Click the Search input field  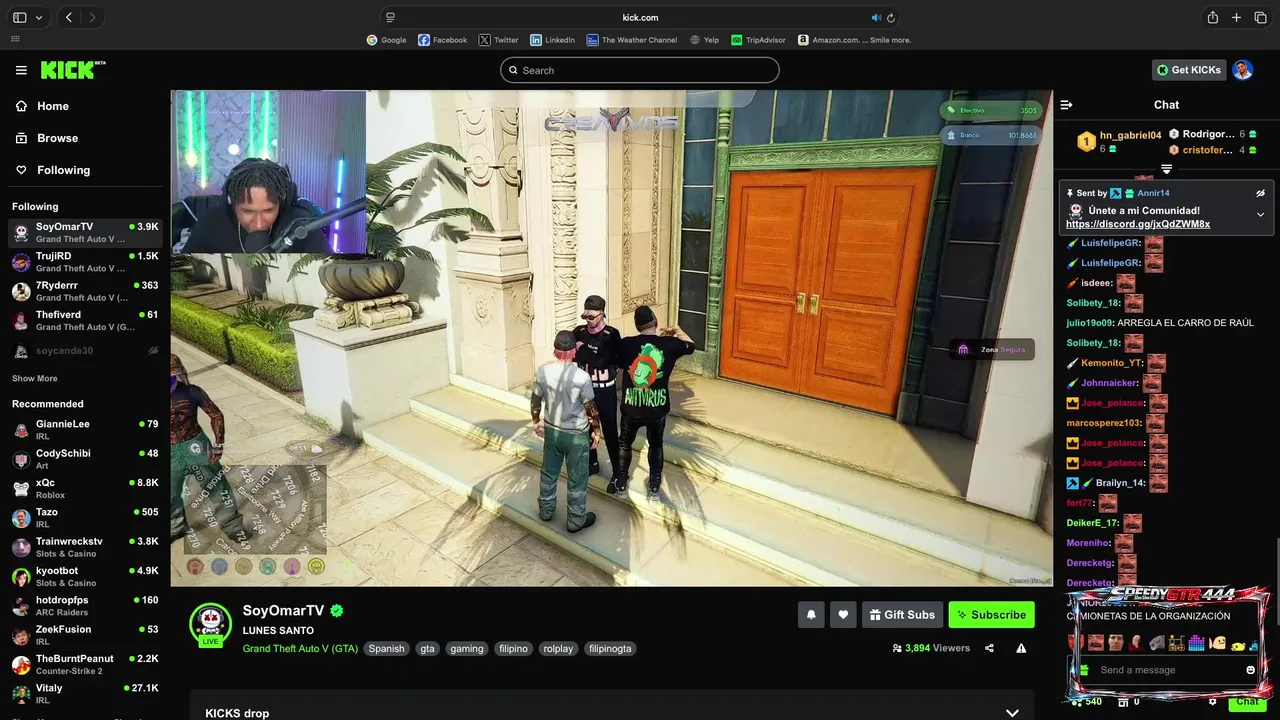click(x=640, y=70)
